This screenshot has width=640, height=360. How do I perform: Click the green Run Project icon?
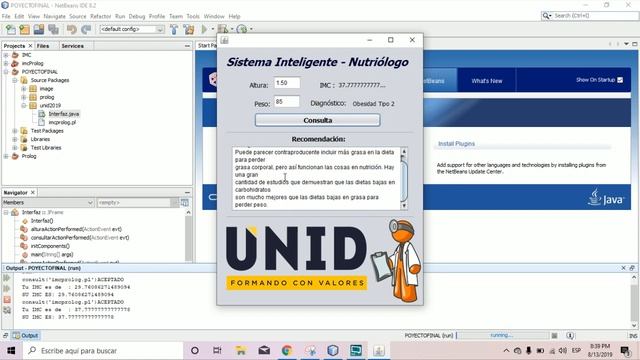tap(204, 29)
